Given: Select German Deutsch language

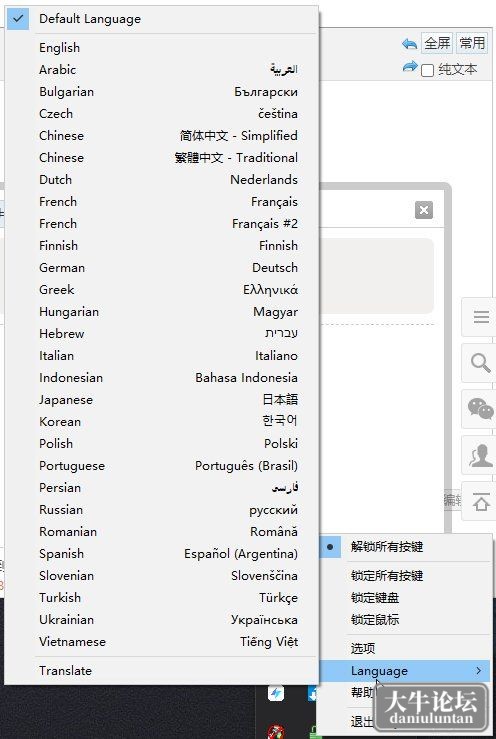Looking at the screenshot, I should pyautogui.click(x=162, y=268).
